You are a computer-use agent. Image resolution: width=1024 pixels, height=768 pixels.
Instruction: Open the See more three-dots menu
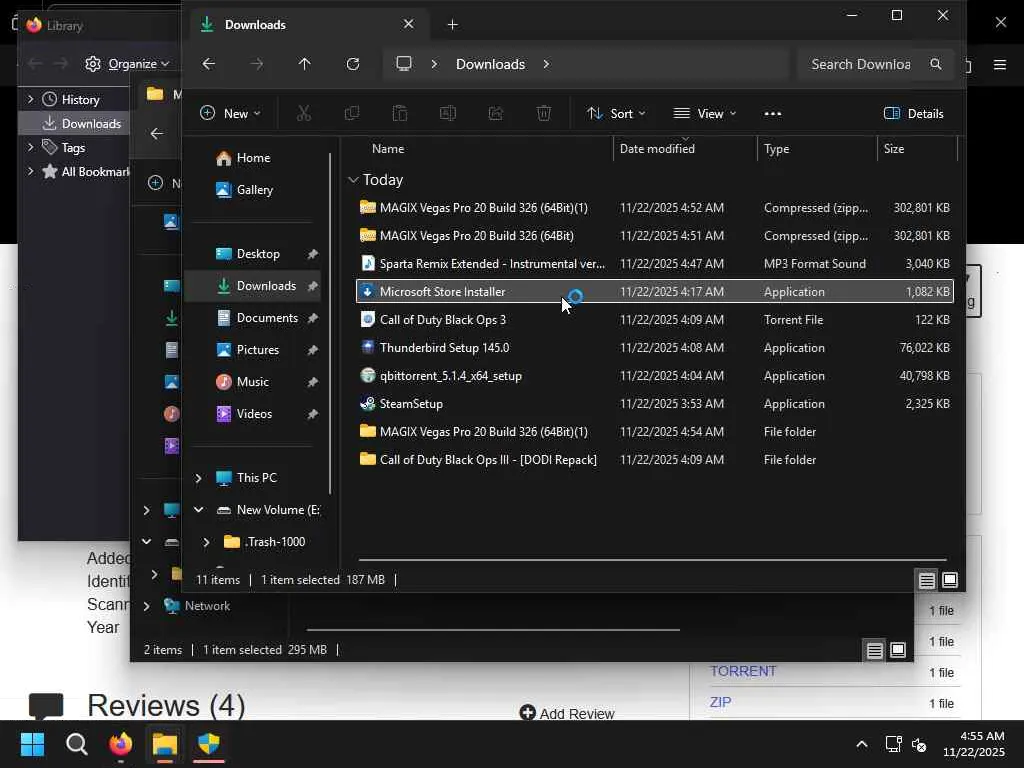click(x=773, y=114)
